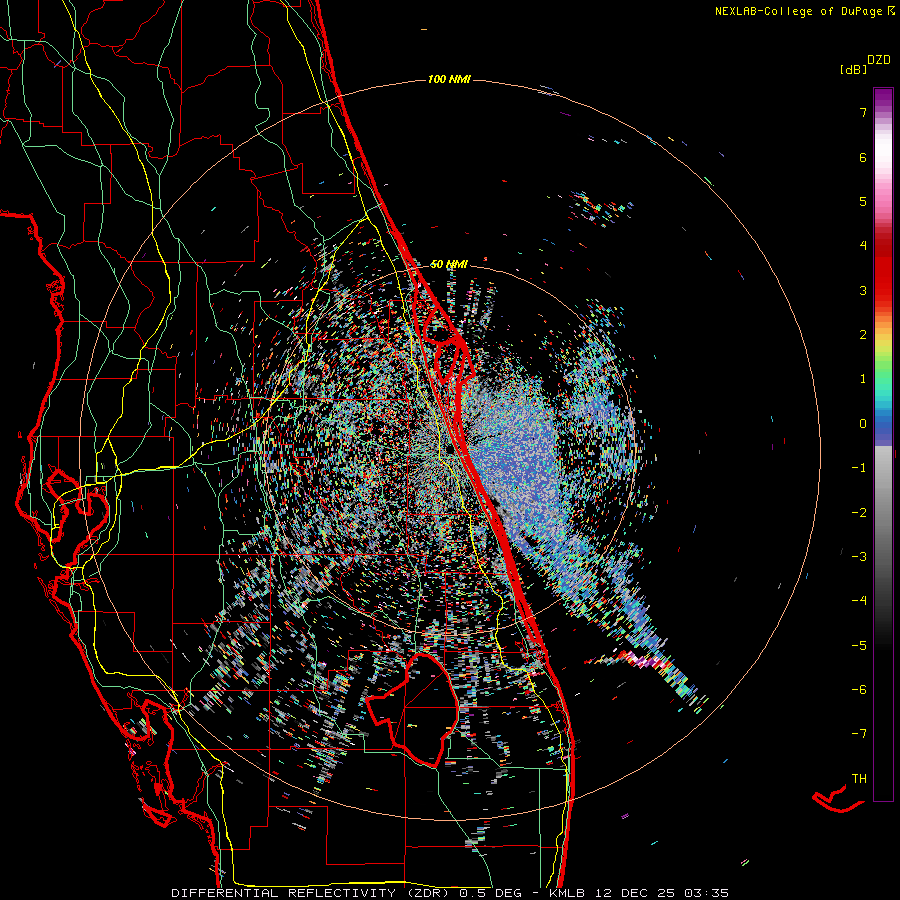Click the -7 label on the color scale
Viewport: 900px width, 900px height.
[859, 734]
